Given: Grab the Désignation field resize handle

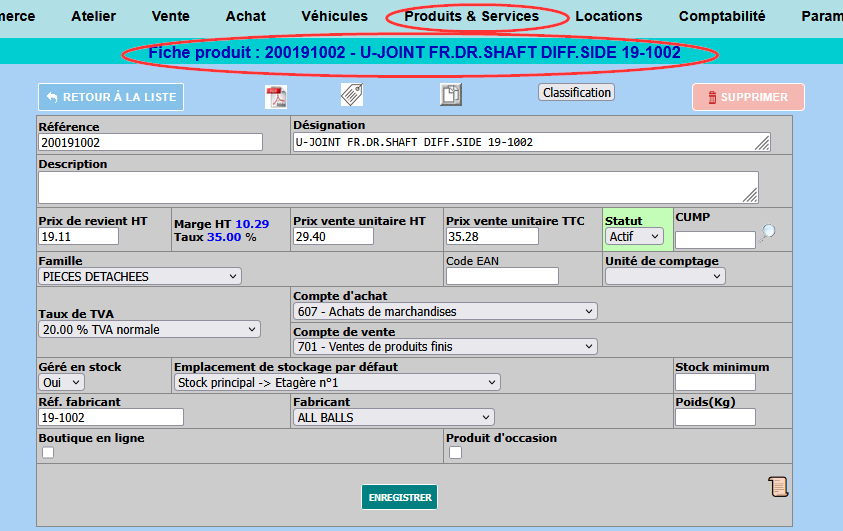Looking at the screenshot, I should 762,143.
